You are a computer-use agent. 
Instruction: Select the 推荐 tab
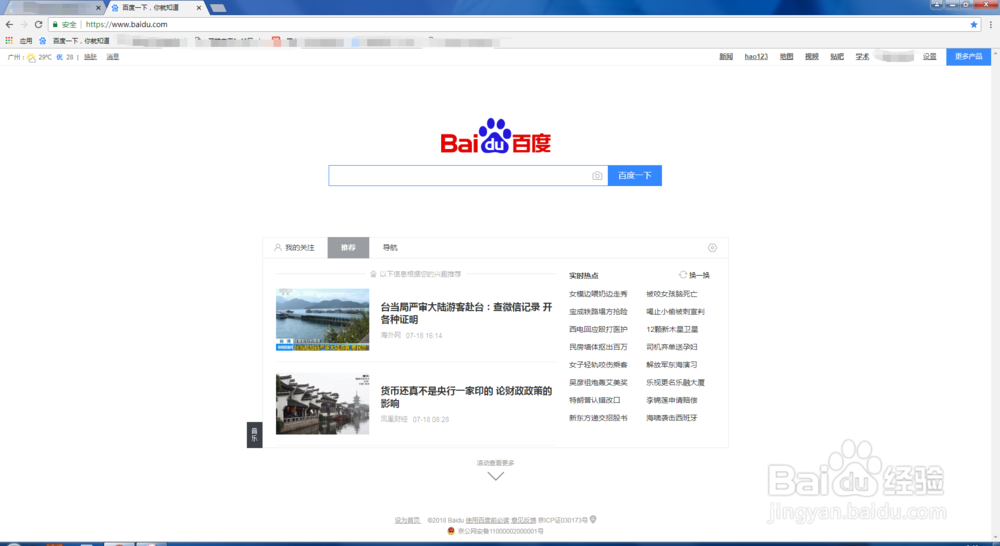tap(348, 247)
